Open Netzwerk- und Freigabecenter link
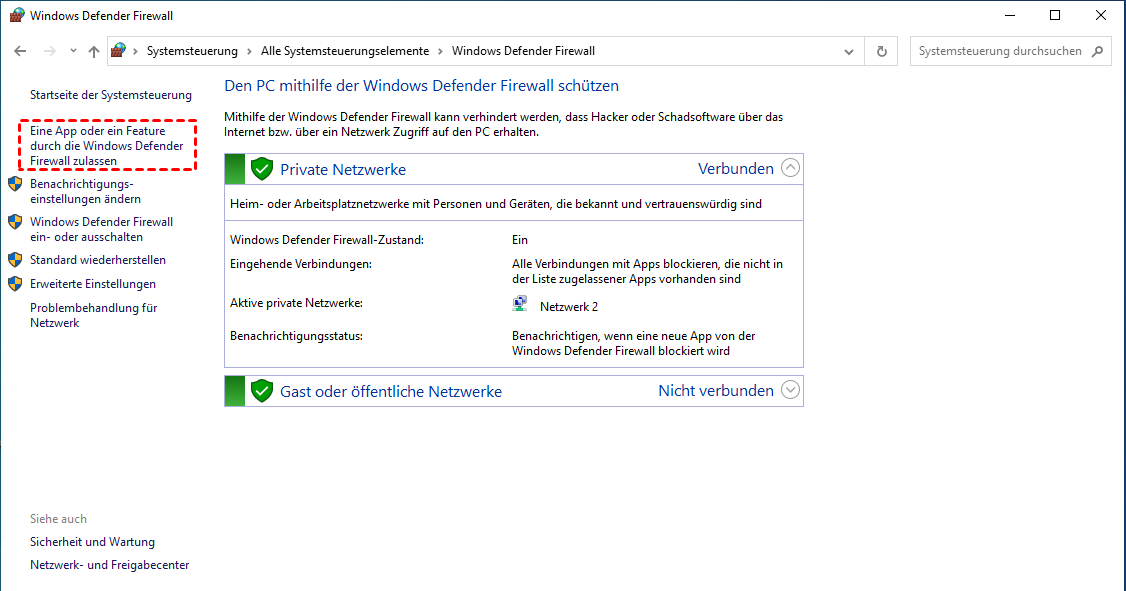Screen dimensions: 1126x591 coord(109,565)
